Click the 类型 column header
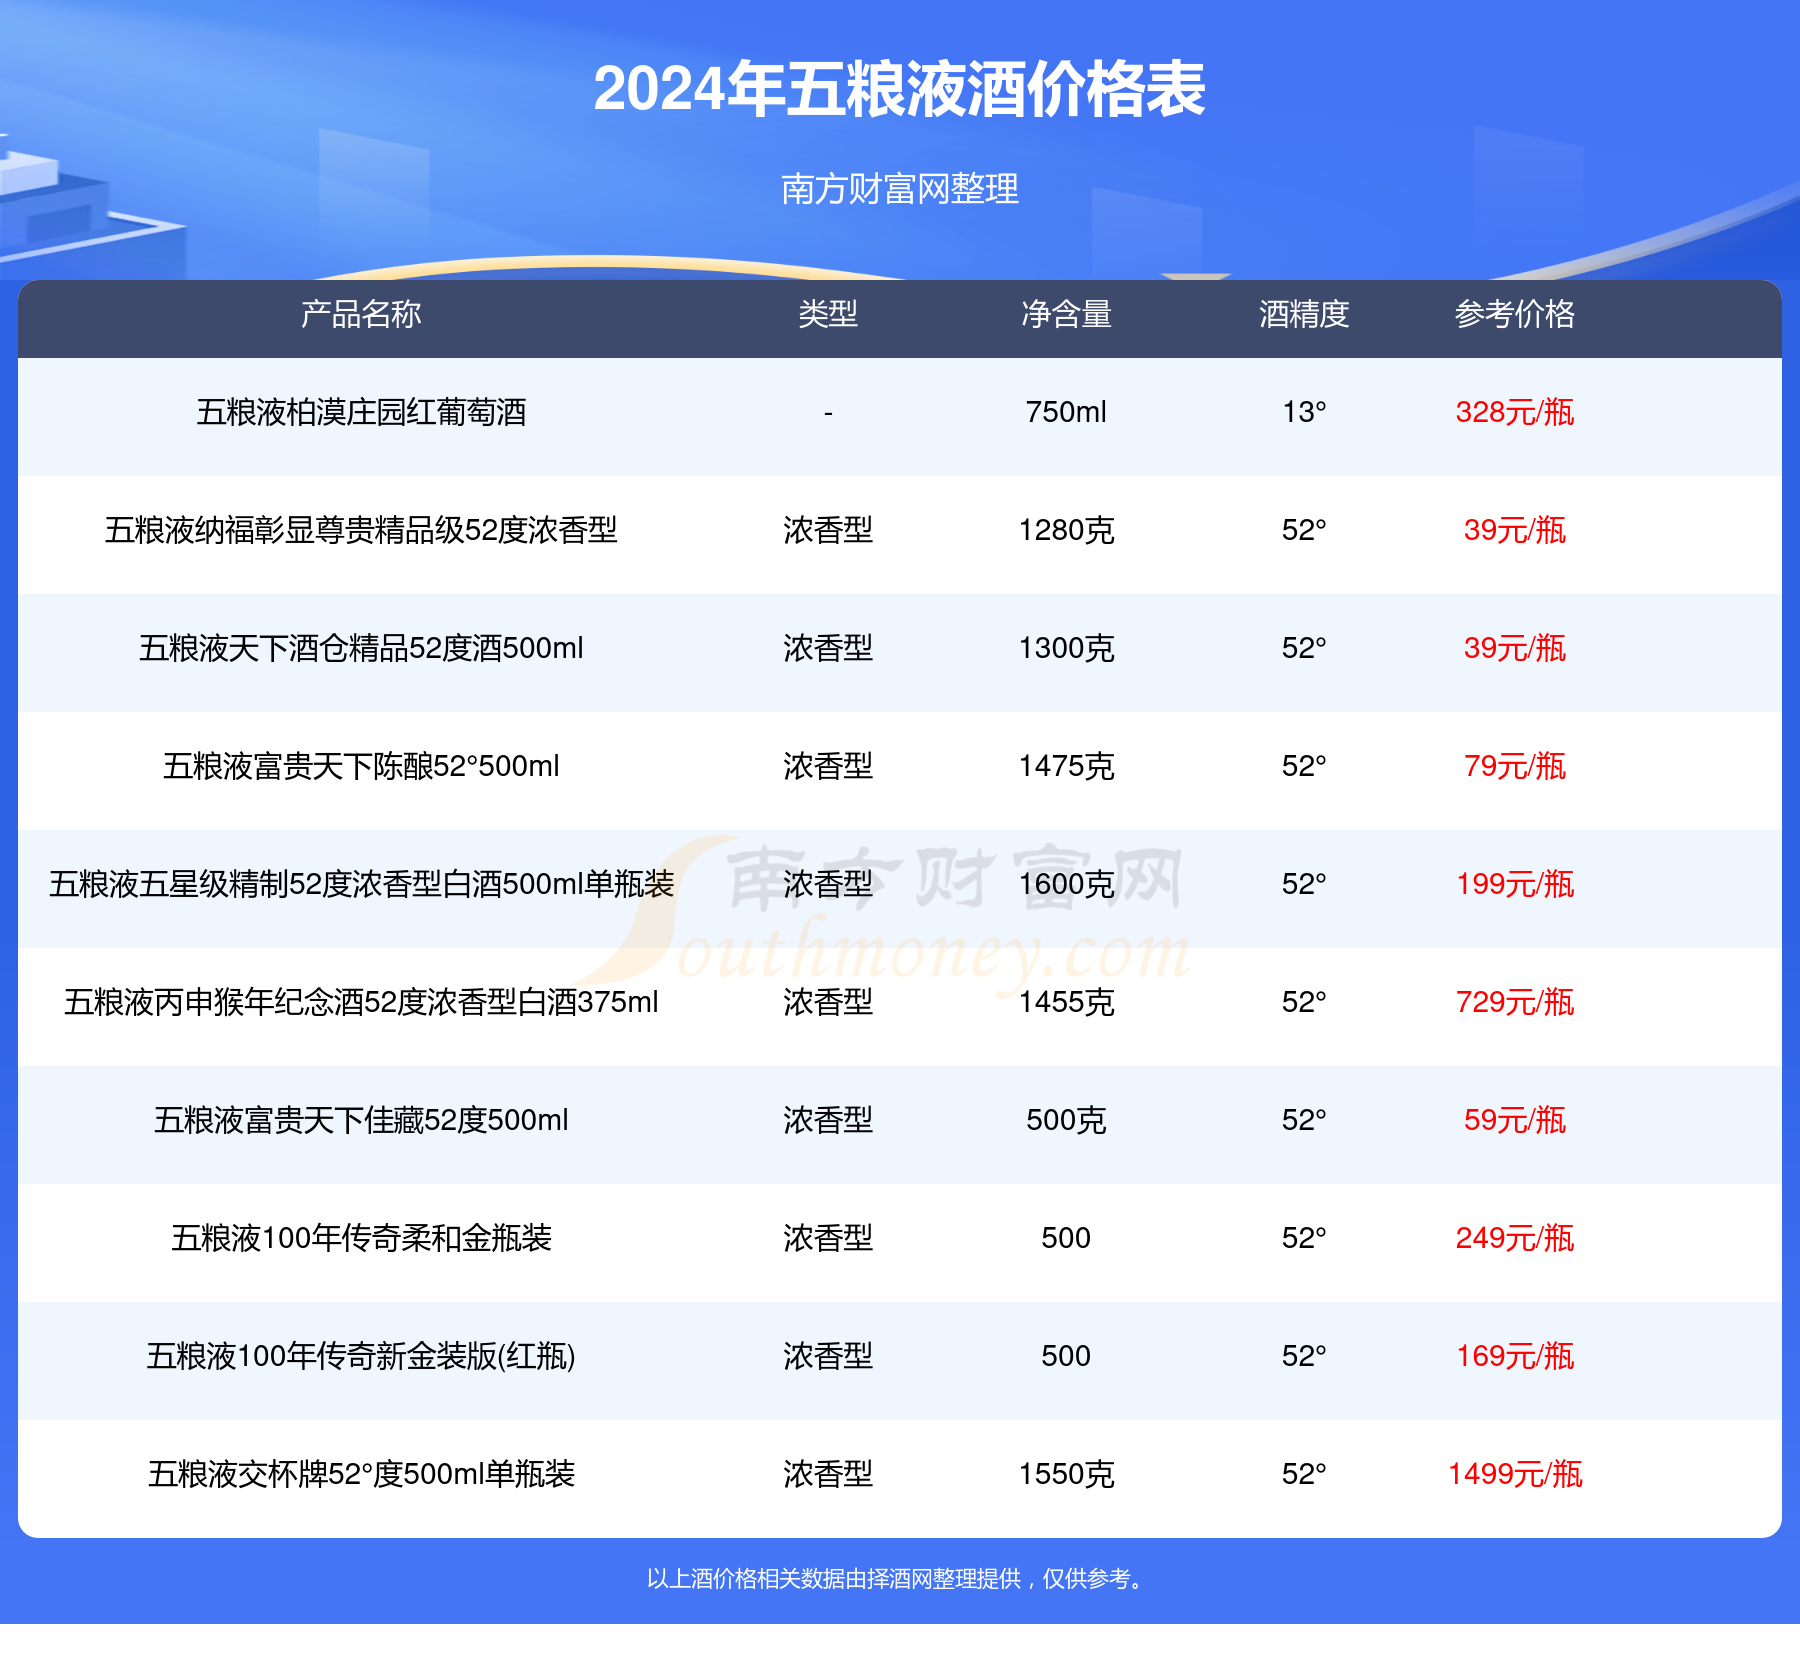This screenshot has height=1670, width=1800. point(828,314)
